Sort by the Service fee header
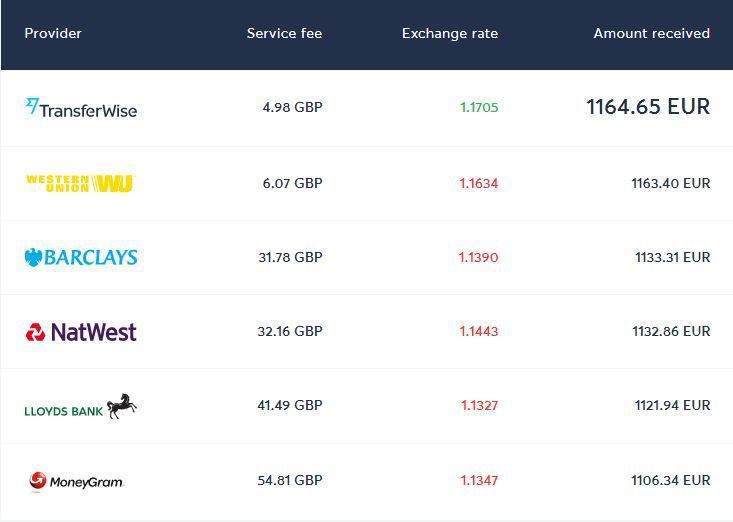This screenshot has width=733, height=522. (284, 33)
